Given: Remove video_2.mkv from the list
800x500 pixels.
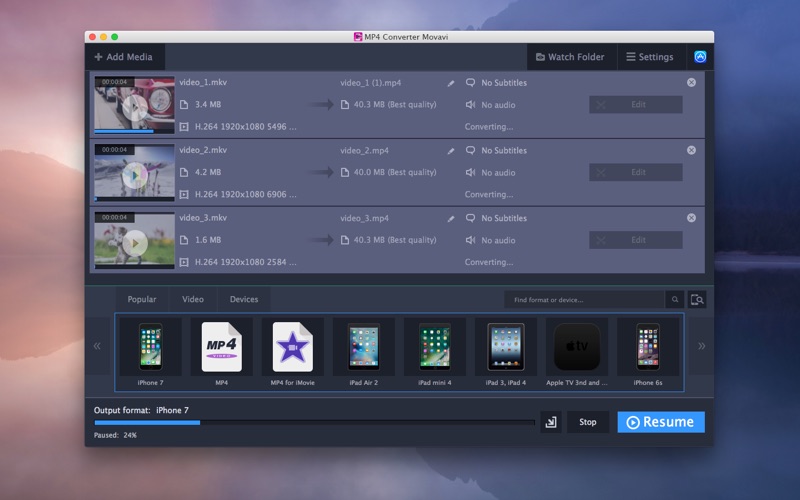Looking at the screenshot, I should coord(691,150).
